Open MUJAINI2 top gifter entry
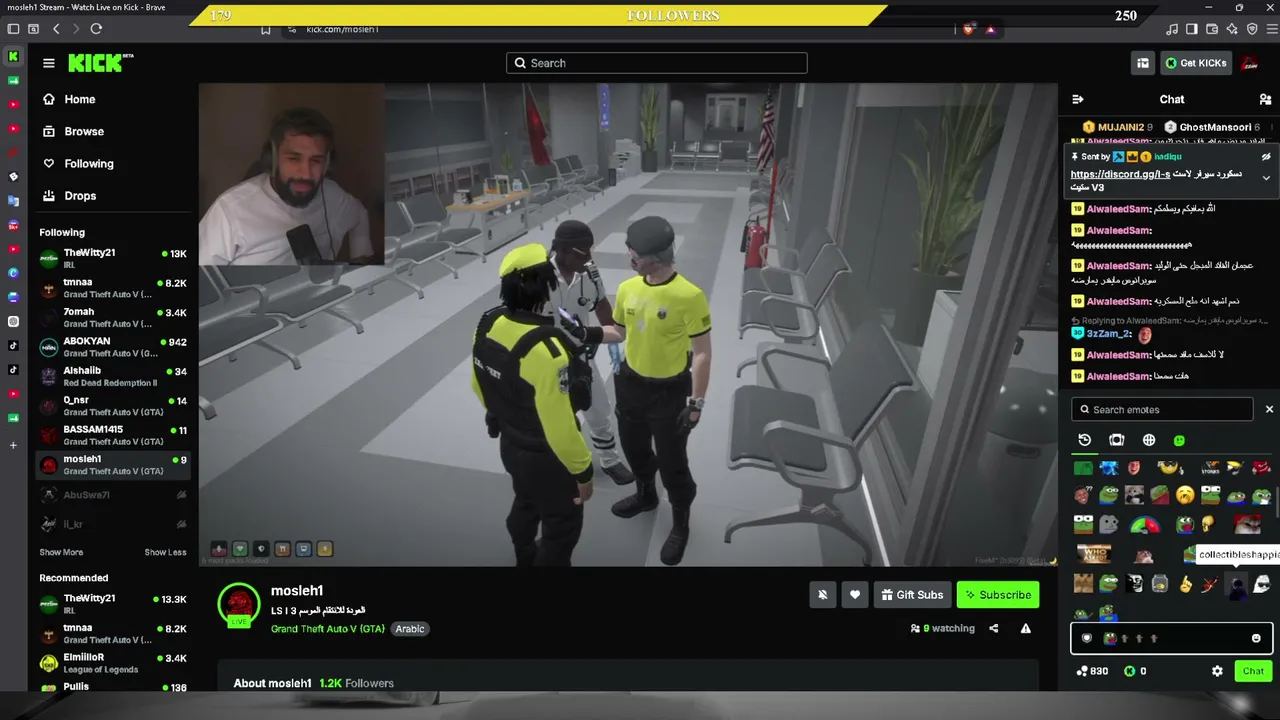Screen dimensions: 1280x720 click(x=1117, y=127)
